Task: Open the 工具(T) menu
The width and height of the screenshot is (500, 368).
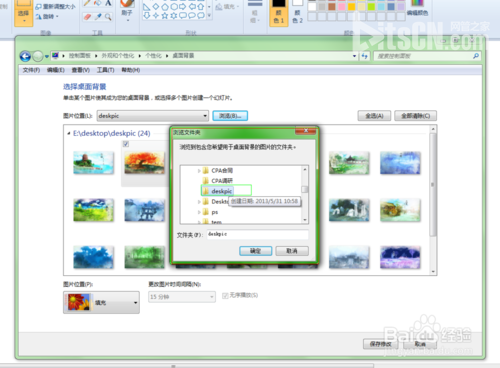Action: point(106,70)
